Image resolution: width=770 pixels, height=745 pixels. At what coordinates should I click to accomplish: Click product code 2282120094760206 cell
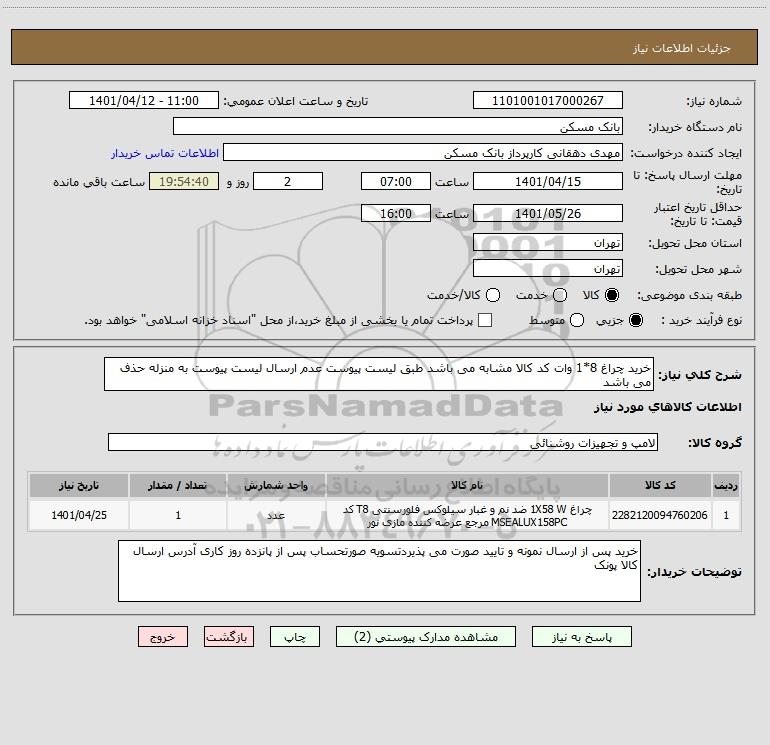click(660, 515)
